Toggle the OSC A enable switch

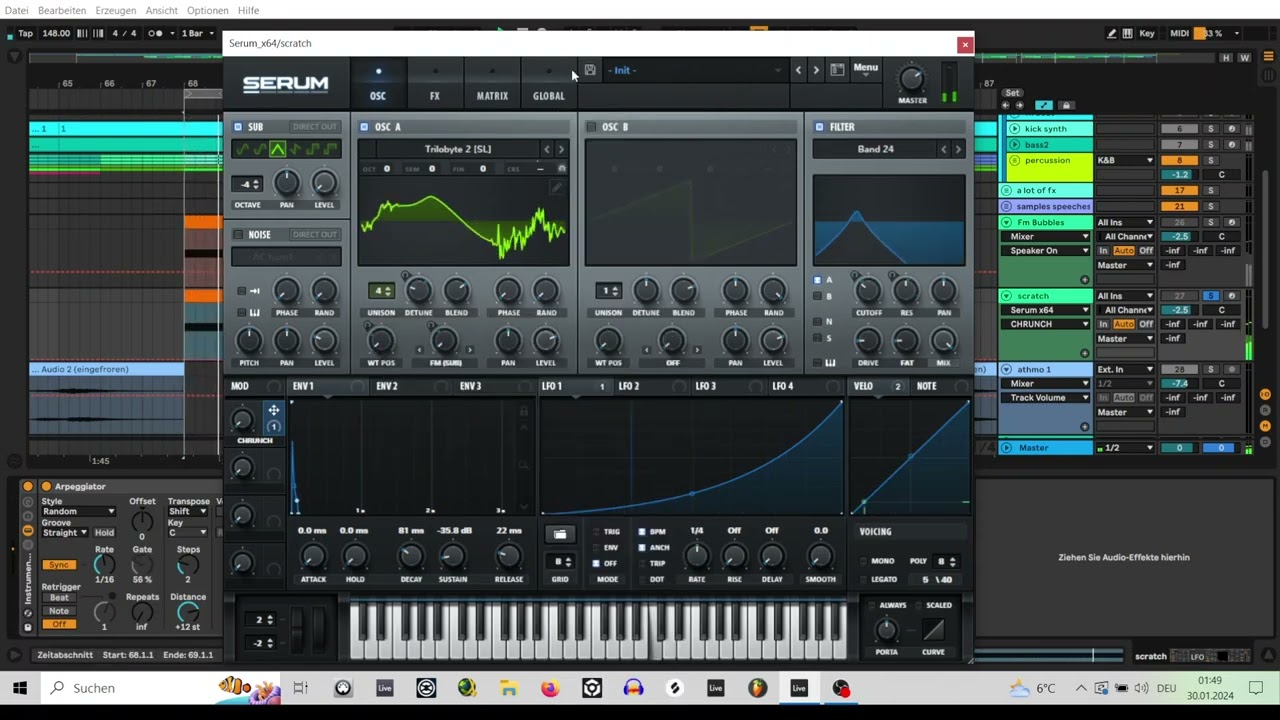(365, 127)
